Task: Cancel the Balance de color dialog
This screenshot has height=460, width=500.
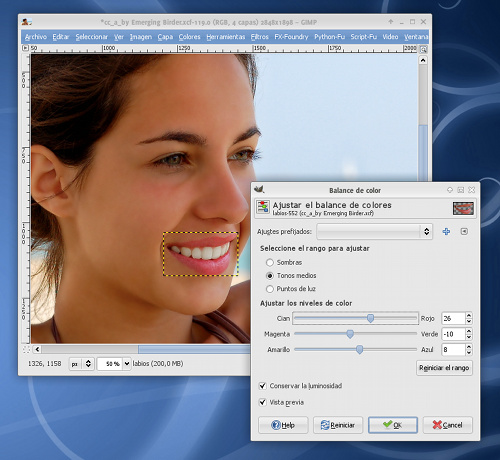Action: coord(448,425)
